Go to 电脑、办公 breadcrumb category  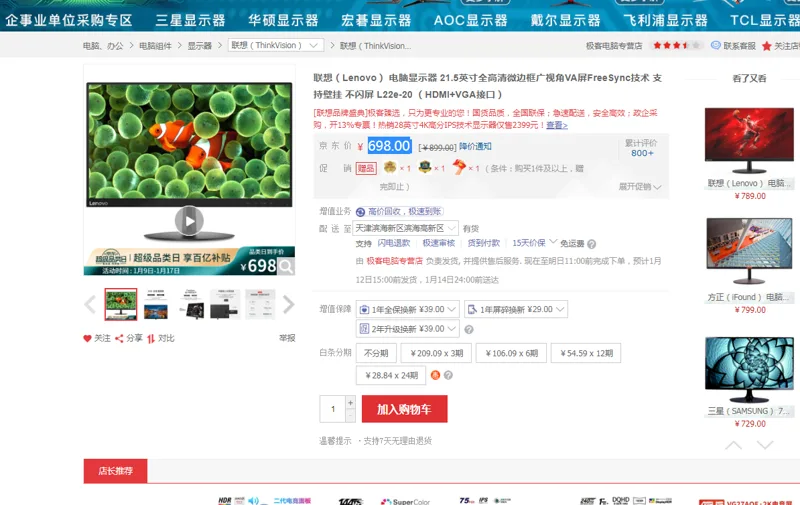pyautogui.click(x=103, y=46)
